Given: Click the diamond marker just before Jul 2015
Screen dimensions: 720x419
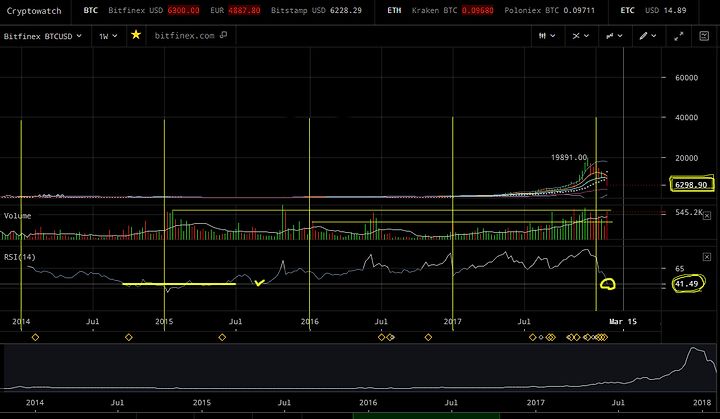Looking at the screenshot, I should tap(222, 337).
